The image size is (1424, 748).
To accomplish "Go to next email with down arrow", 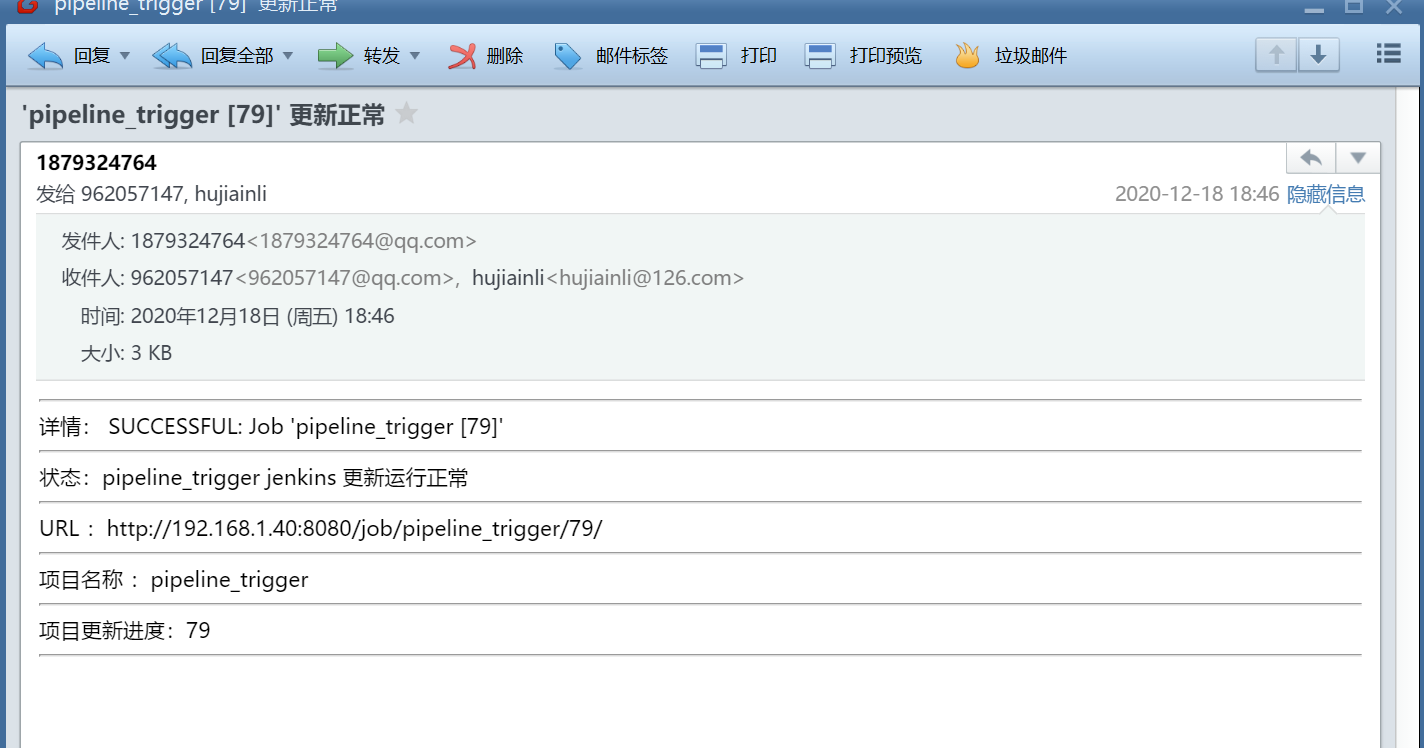I will click(x=1318, y=55).
